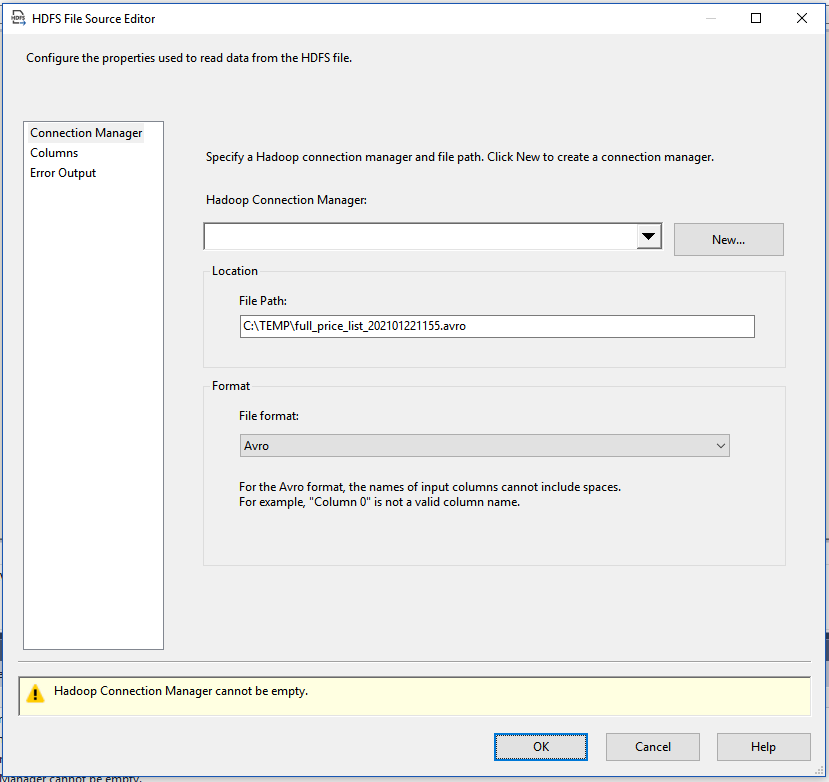The width and height of the screenshot is (829, 782).
Task: Click the New... connection manager button
Action: pos(728,240)
